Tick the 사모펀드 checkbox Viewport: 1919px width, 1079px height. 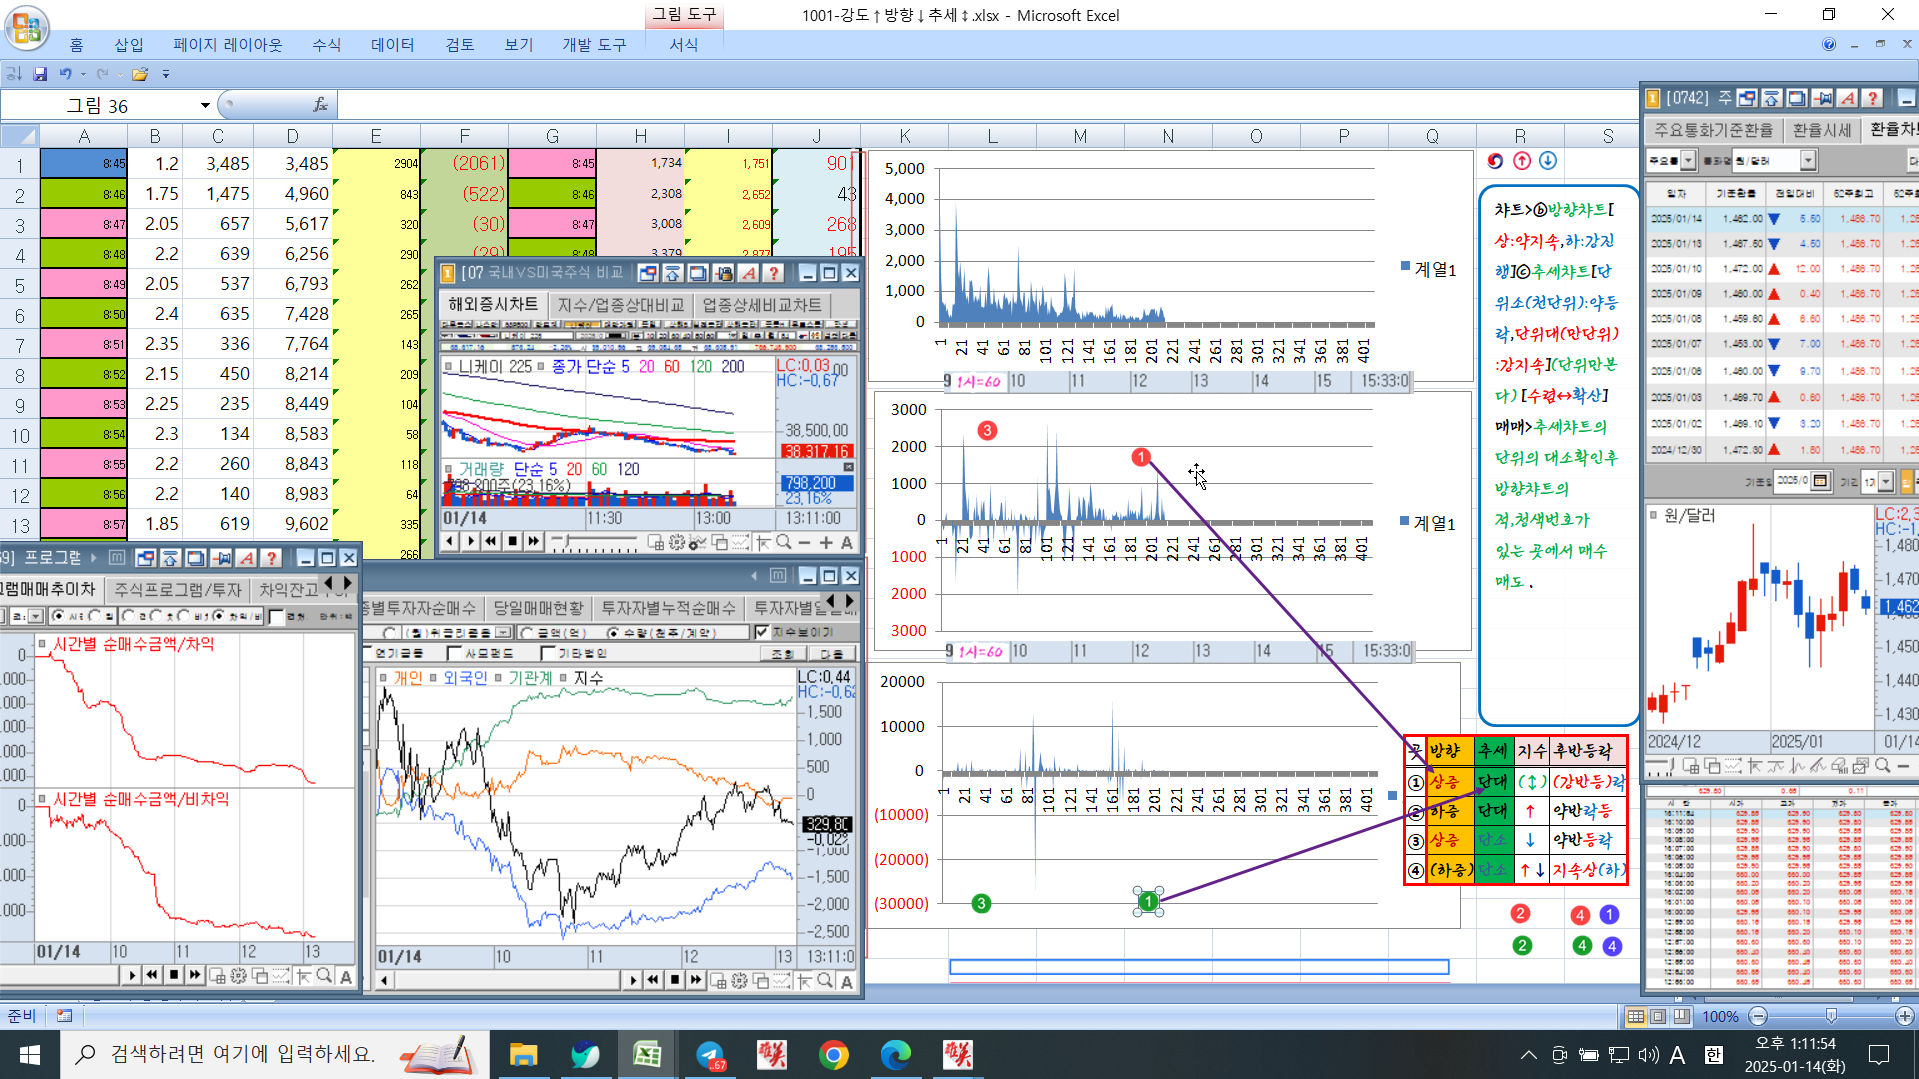[454, 653]
